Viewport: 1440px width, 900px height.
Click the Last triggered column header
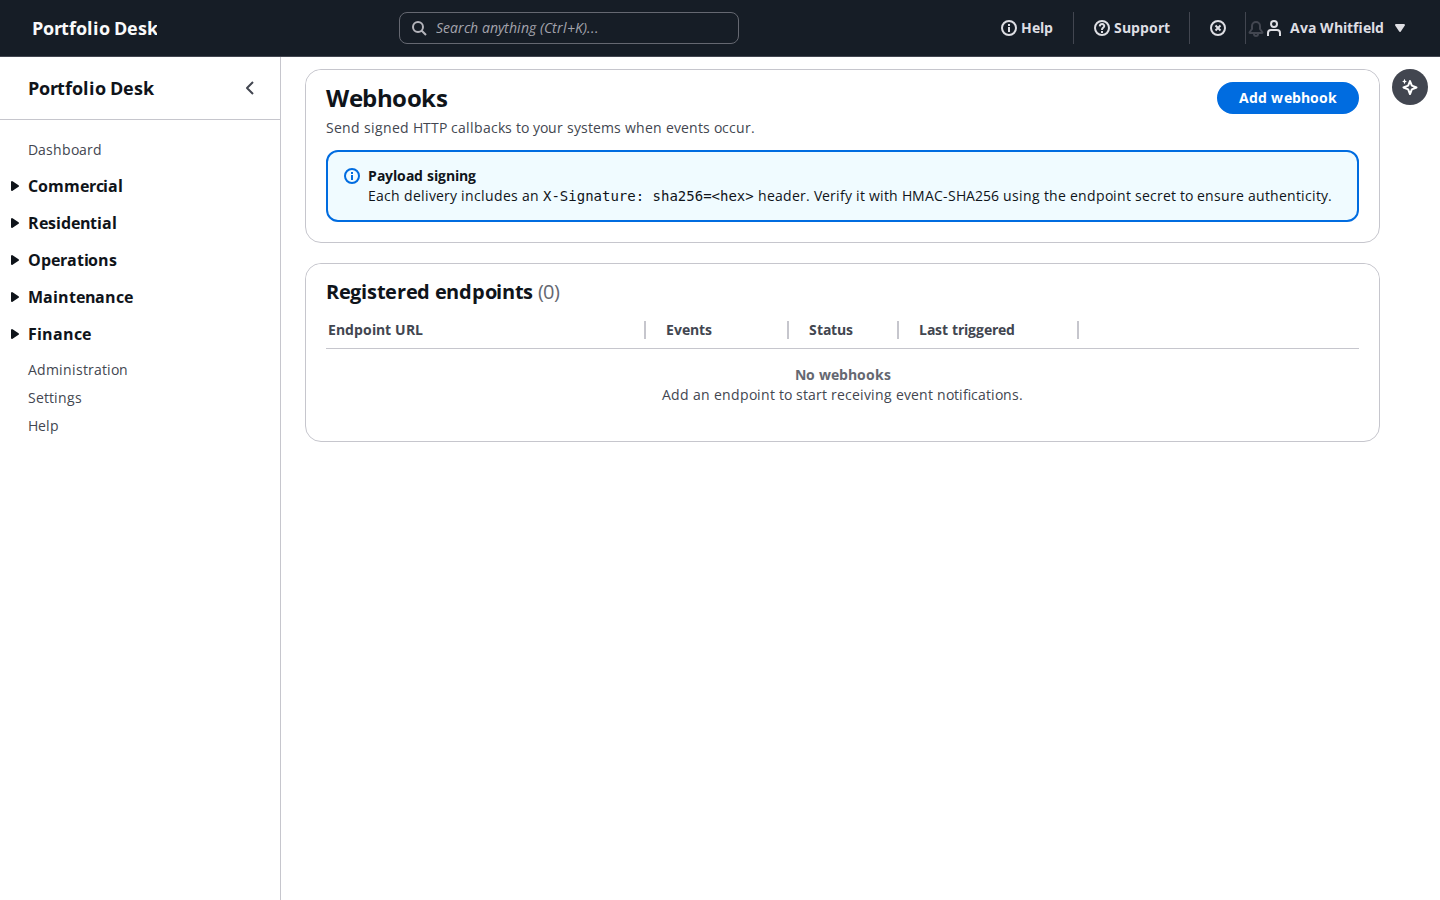click(x=967, y=330)
